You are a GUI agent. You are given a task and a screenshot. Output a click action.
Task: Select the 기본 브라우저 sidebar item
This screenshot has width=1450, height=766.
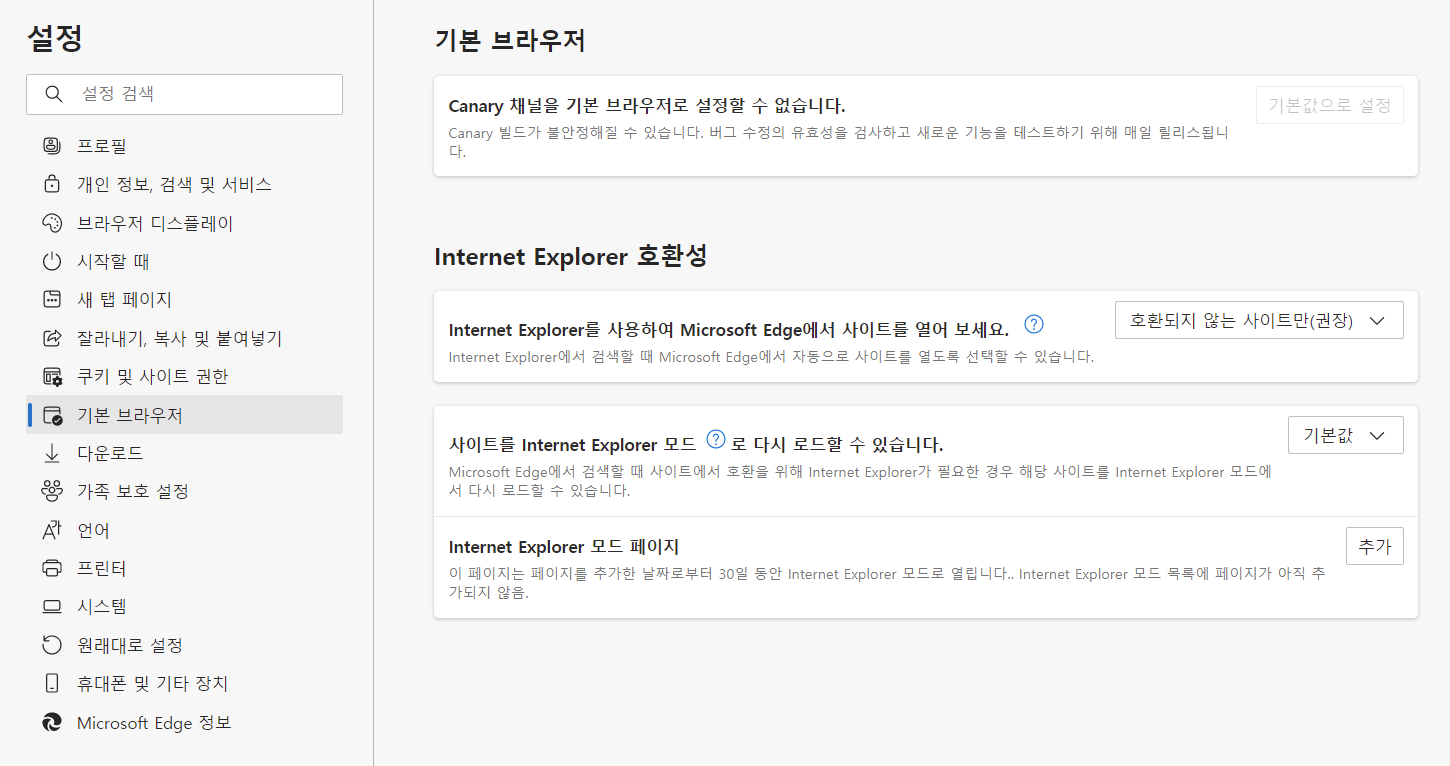coord(184,415)
